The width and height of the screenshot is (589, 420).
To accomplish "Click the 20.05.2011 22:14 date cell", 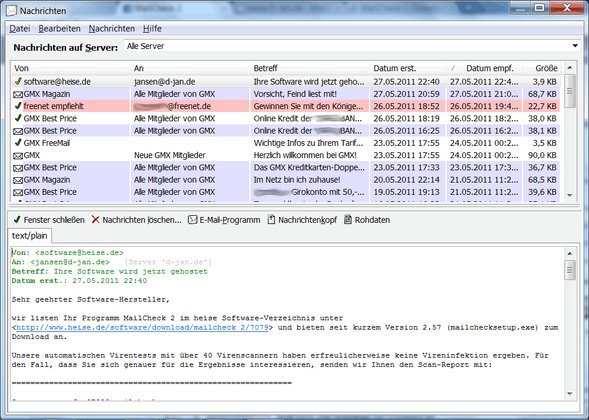I will (x=406, y=180).
